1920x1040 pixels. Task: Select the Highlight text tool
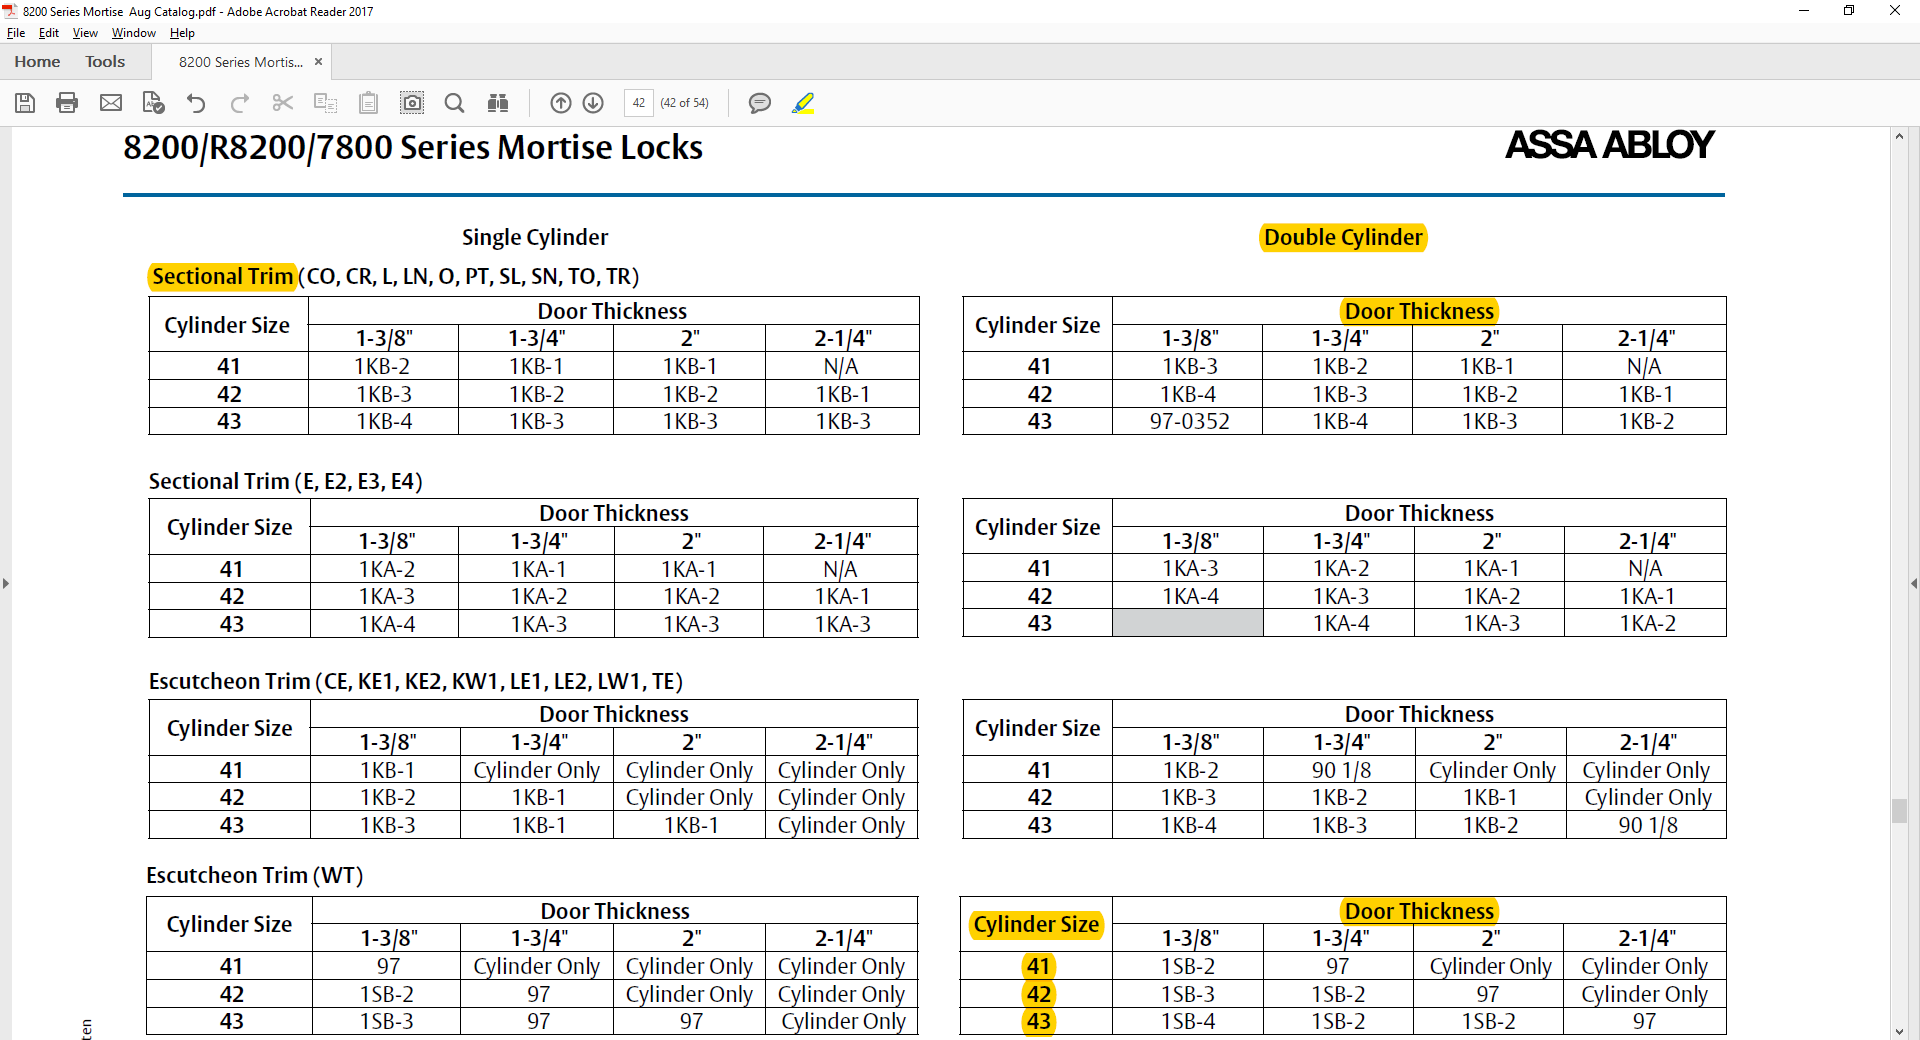pos(803,103)
